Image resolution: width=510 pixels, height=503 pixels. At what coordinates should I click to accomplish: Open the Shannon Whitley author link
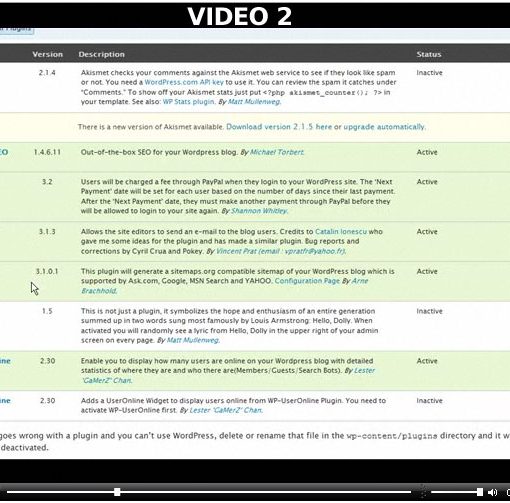[x=259, y=211]
